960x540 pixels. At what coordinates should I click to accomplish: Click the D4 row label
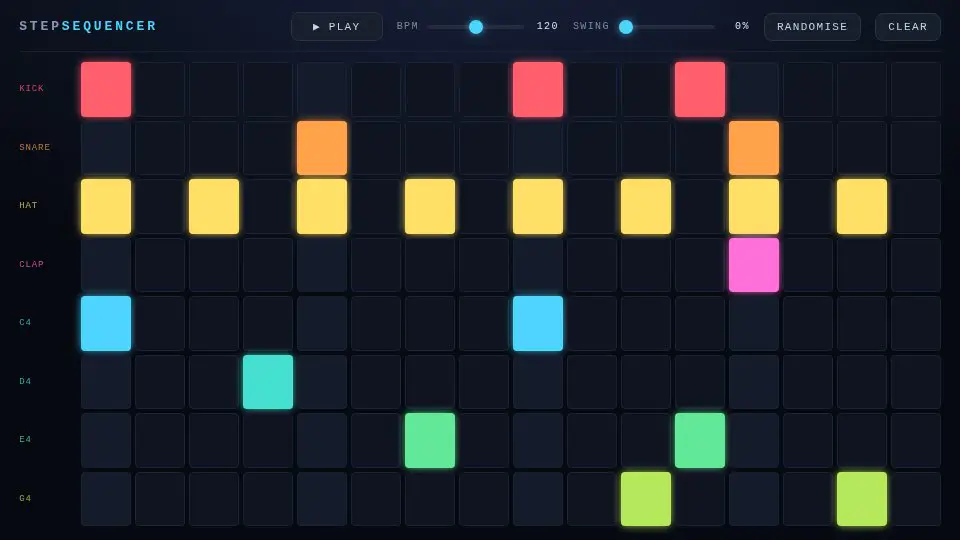click(x=25, y=381)
